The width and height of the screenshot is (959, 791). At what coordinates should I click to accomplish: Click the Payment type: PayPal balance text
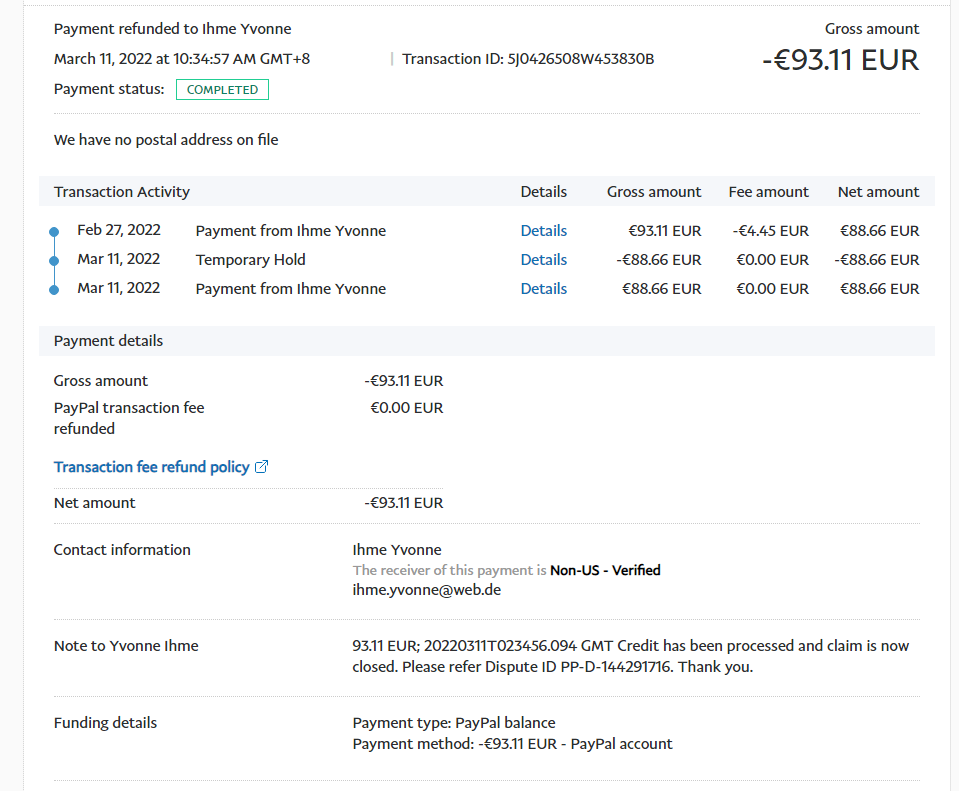pyautogui.click(x=454, y=723)
